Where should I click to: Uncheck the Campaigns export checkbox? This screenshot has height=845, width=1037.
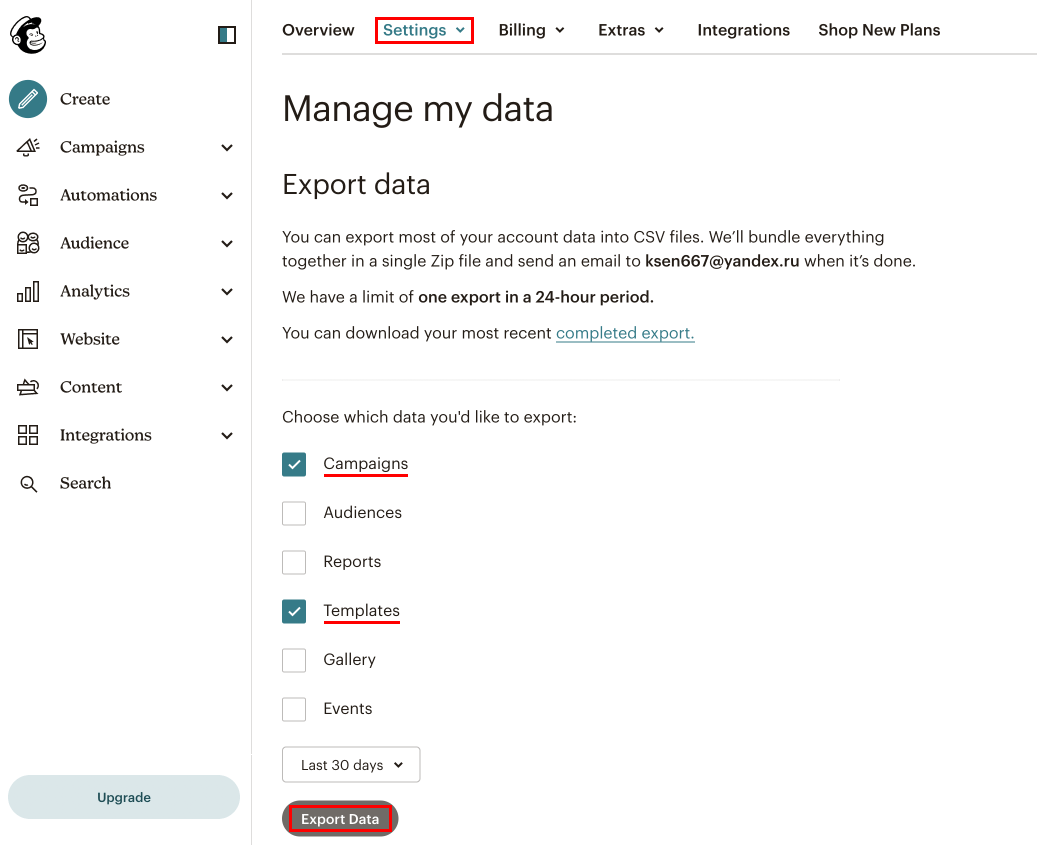pos(294,464)
